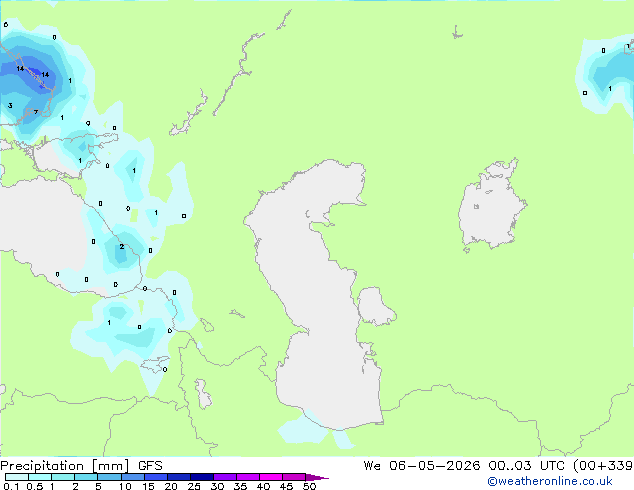Select the 0.5–1 mm legend color swatch

40,477
